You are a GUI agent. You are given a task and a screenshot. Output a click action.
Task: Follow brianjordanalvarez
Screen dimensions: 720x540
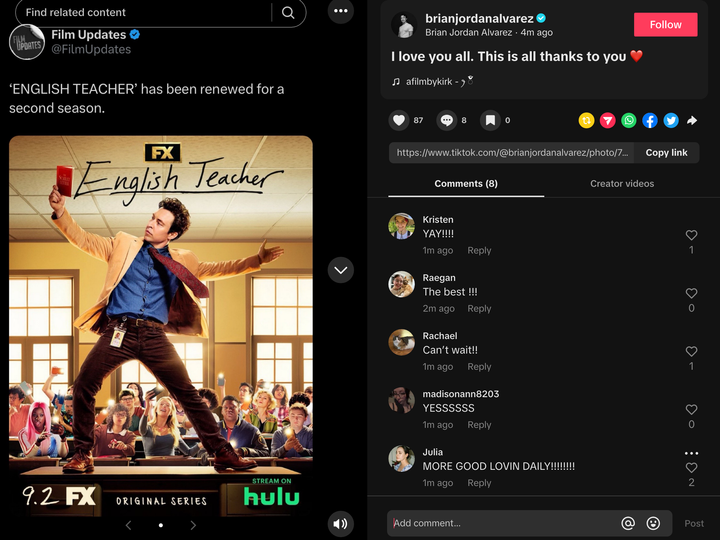665,25
